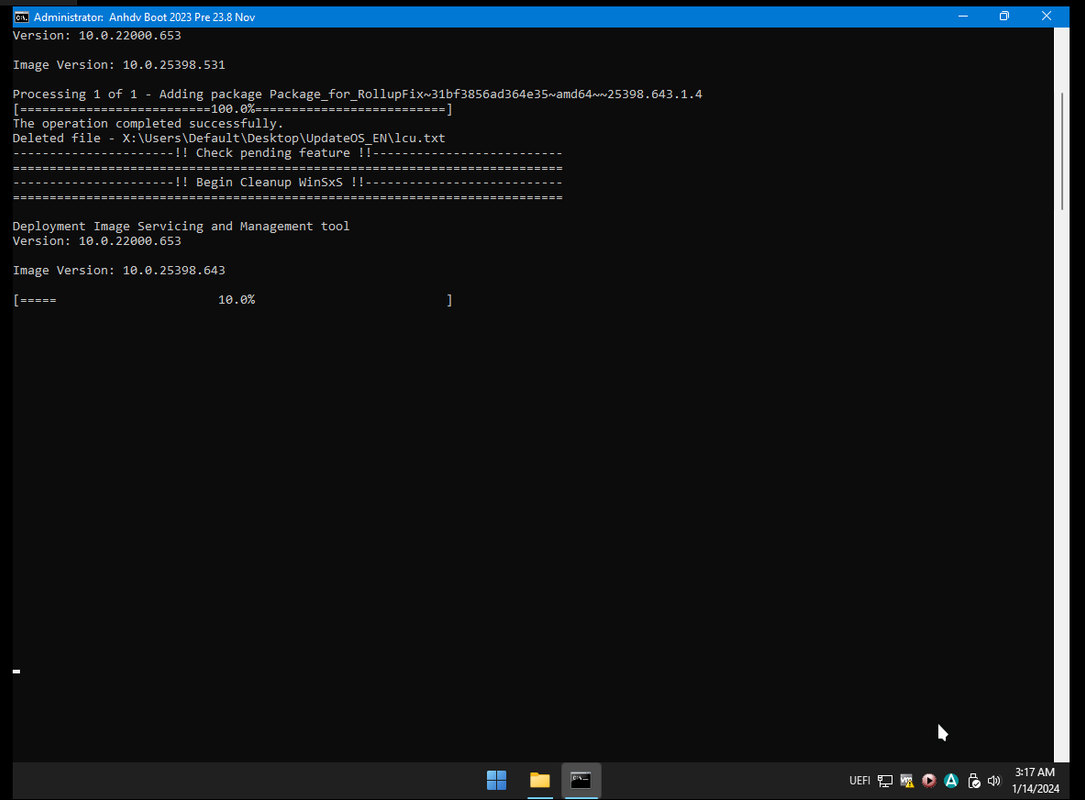Click the 'Processing 1 of 1' package line
This screenshot has width=1085, height=800.
pos(357,93)
